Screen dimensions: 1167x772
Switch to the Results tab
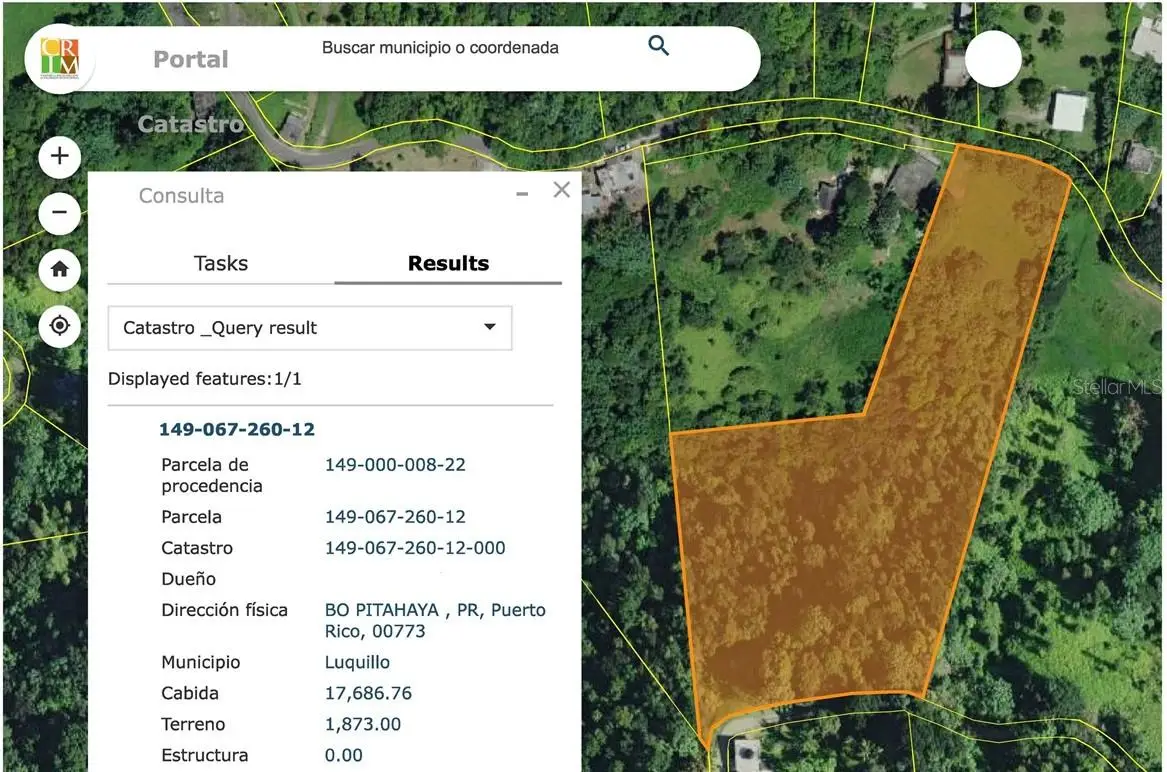(448, 263)
